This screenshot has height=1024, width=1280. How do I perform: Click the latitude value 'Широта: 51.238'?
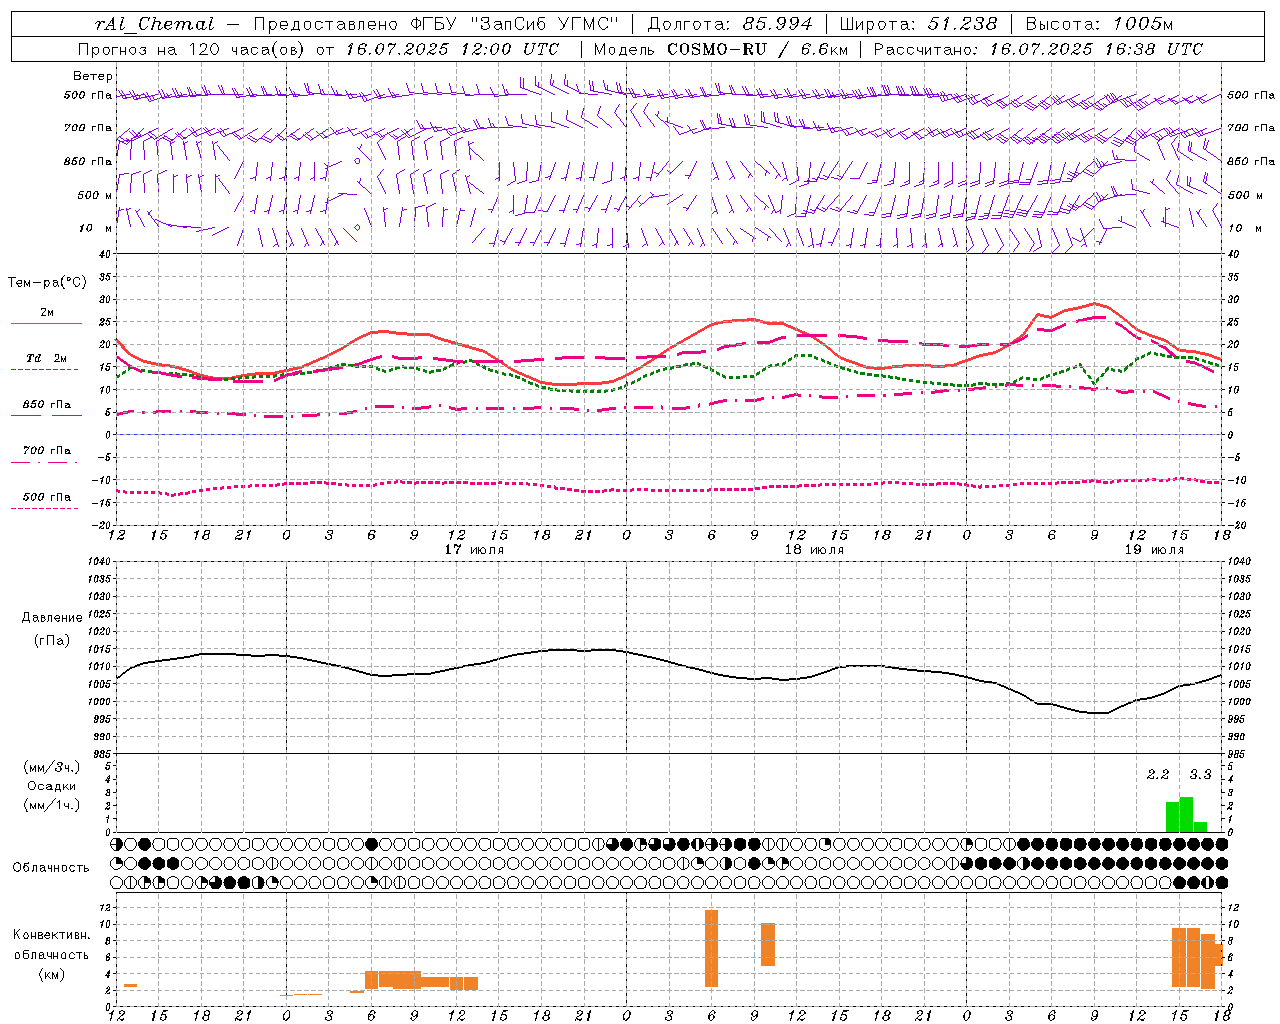point(918,24)
